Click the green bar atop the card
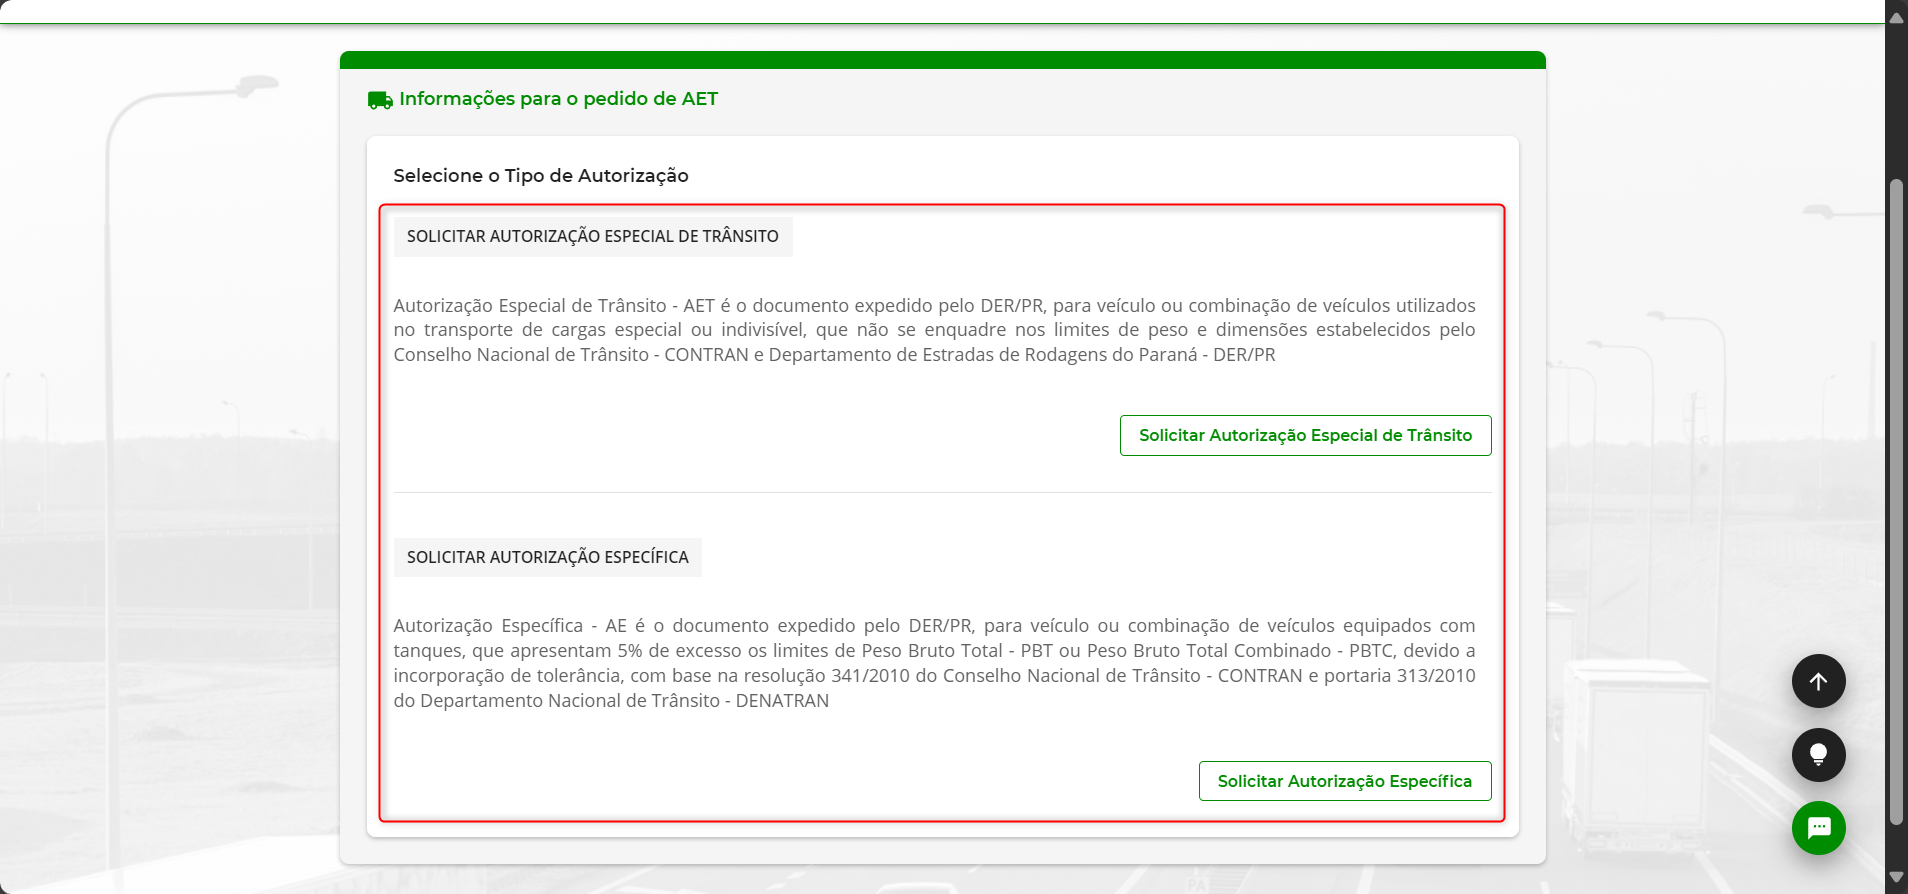1908x894 pixels. 942,60
